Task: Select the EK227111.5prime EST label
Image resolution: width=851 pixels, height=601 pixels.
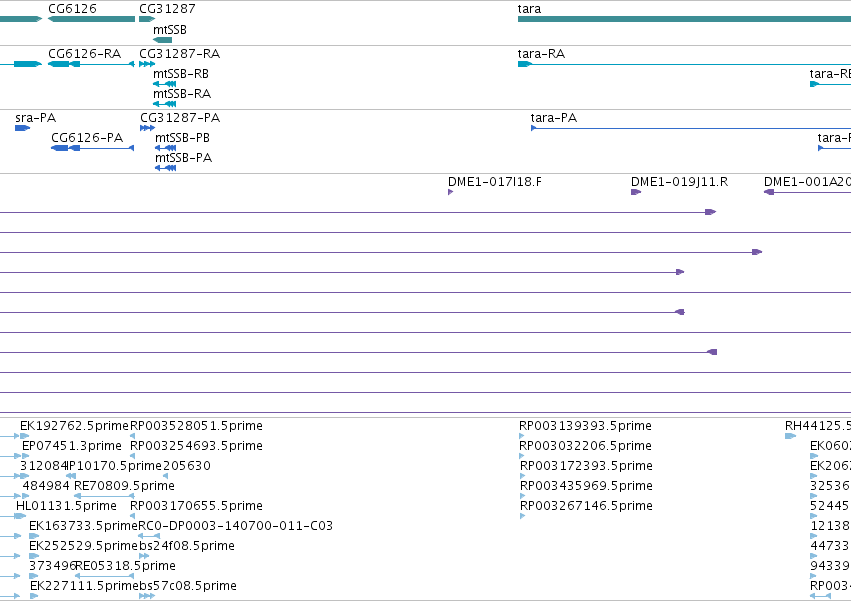Action: 84,586
